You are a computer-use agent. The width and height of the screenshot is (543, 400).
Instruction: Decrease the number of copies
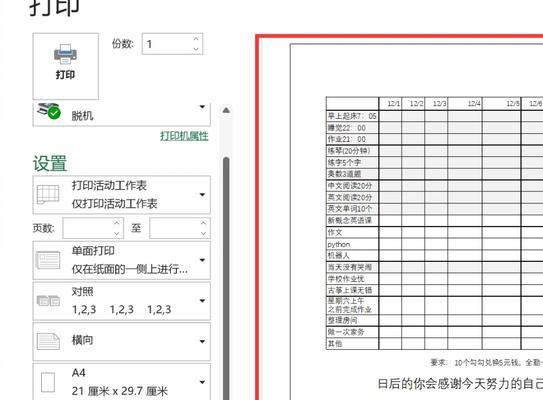pyautogui.click(x=196, y=49)
